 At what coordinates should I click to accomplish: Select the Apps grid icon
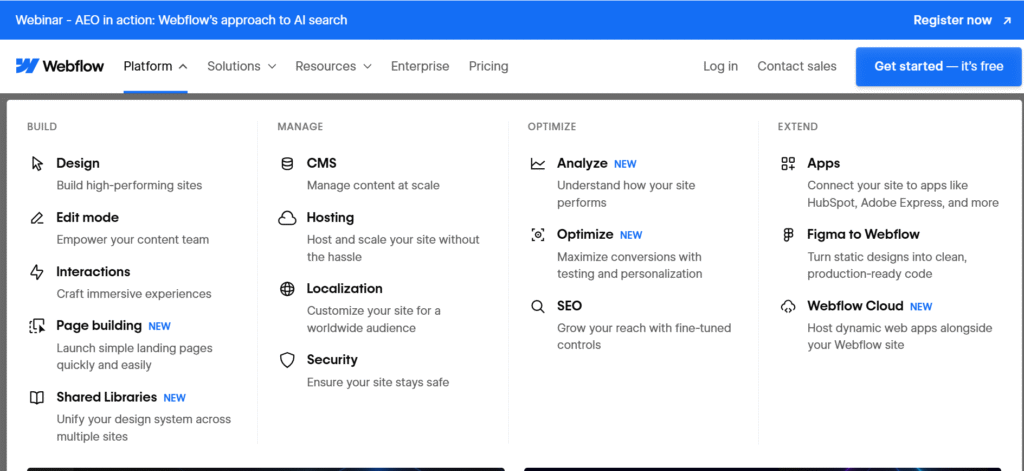pos(788,164)
